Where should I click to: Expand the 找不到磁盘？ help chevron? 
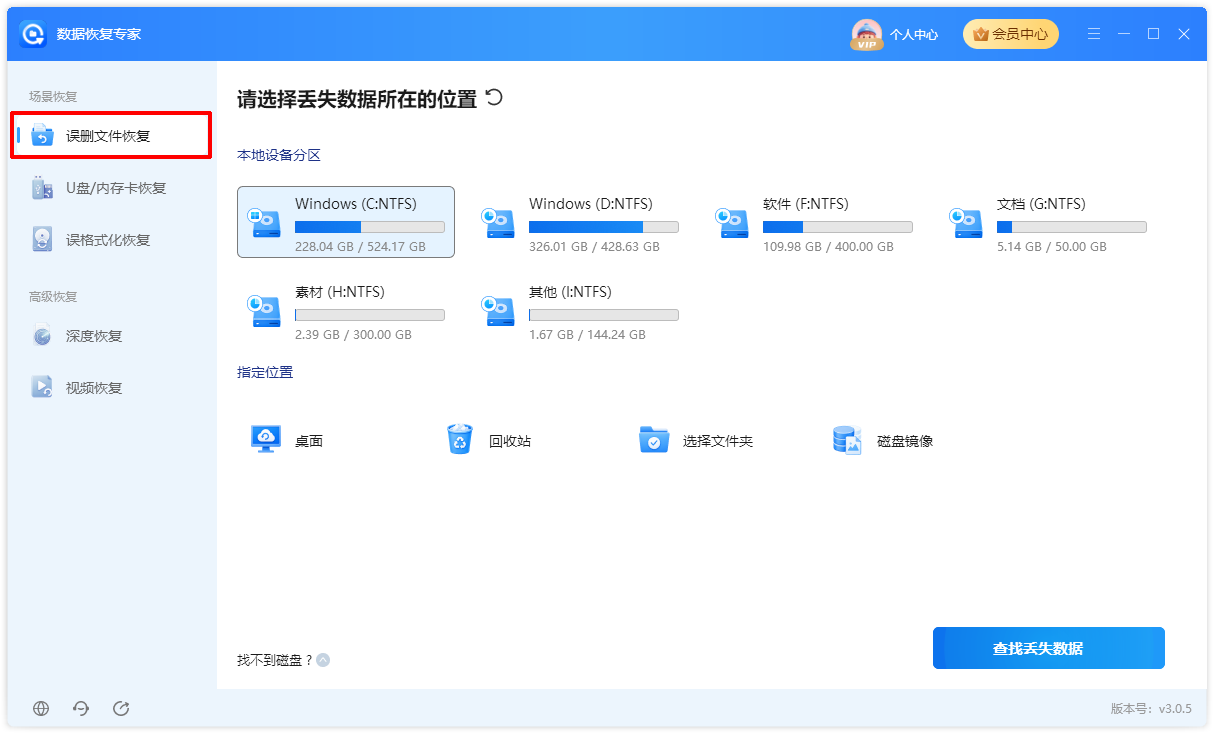coord(323,660)
